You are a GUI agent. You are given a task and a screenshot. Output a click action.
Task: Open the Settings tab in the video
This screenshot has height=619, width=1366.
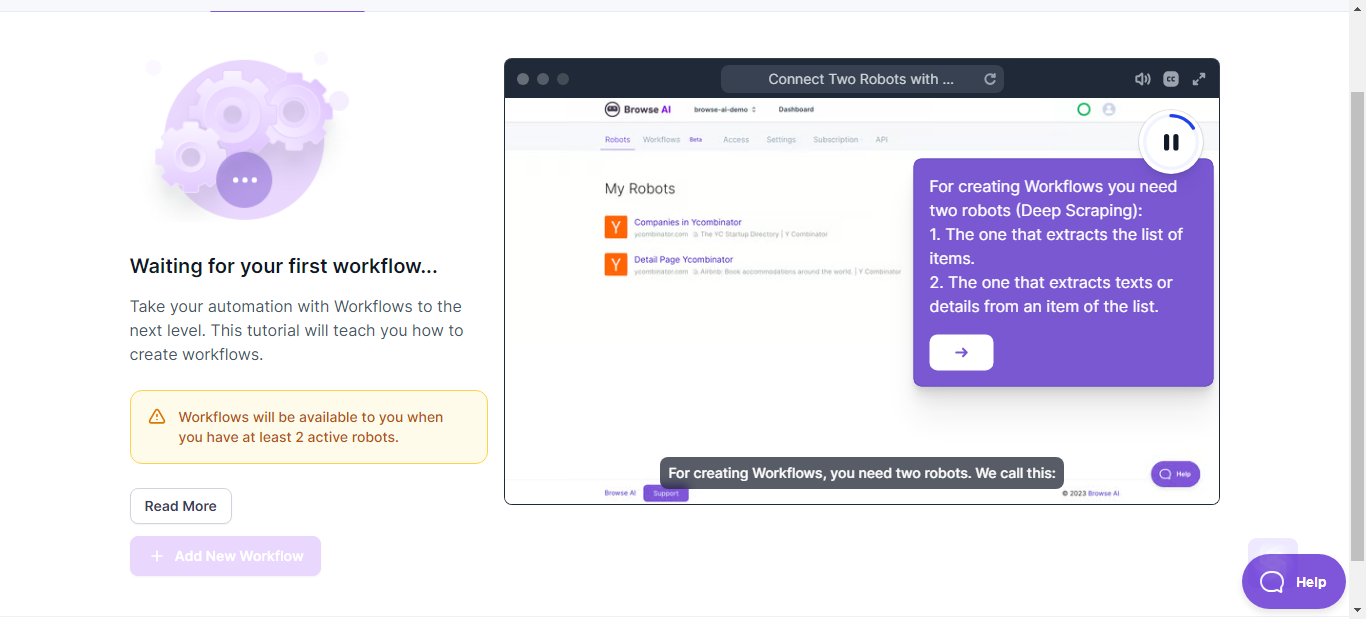(781, 140)
